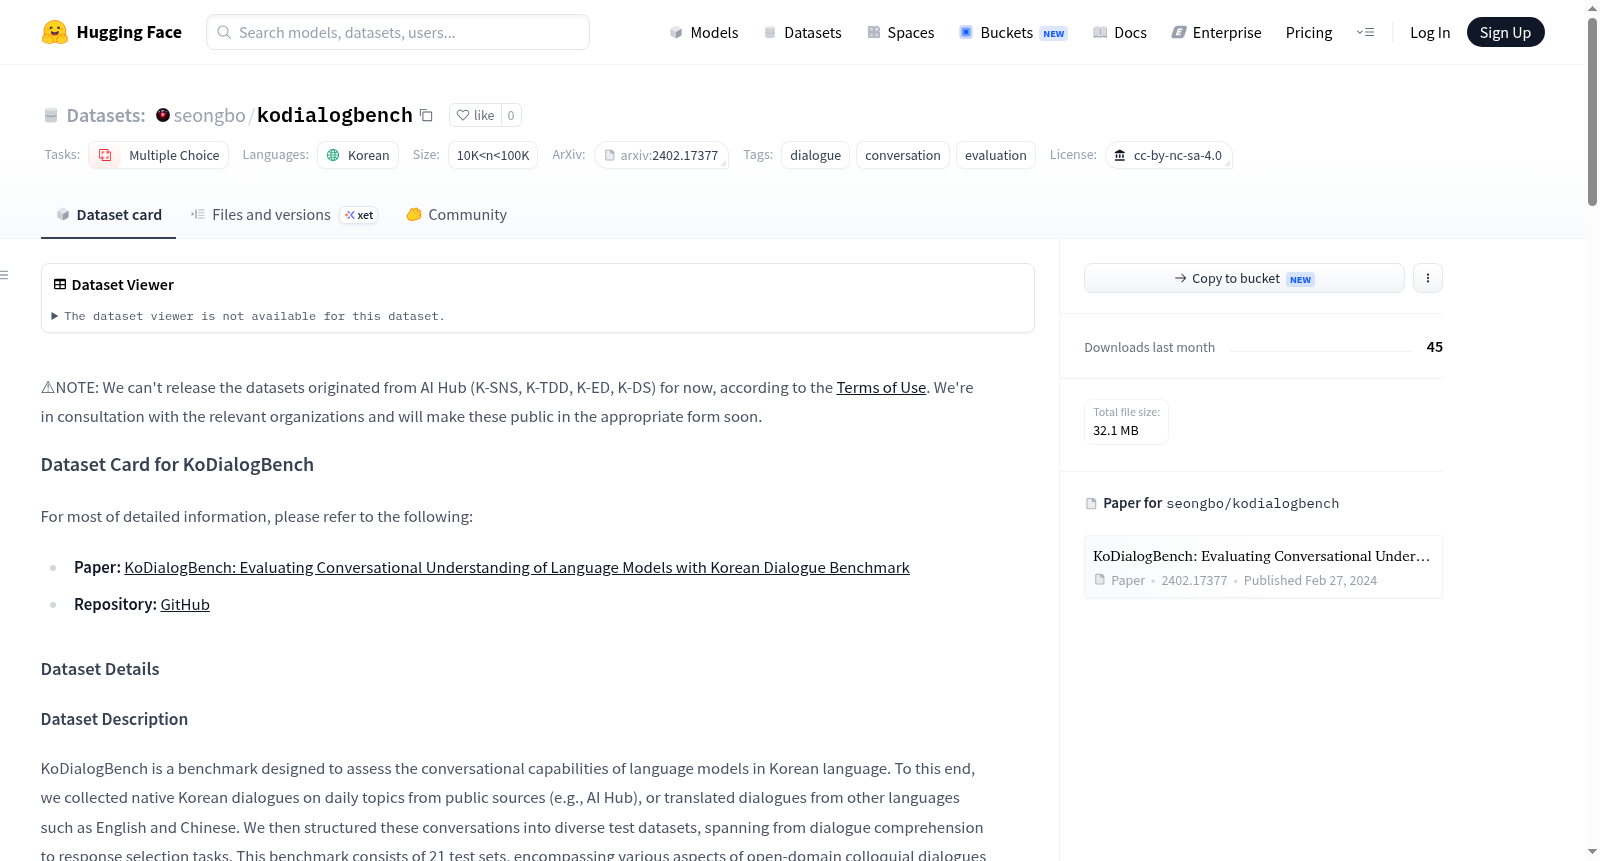
Task: Click Log In
Action: [1430, 32]
